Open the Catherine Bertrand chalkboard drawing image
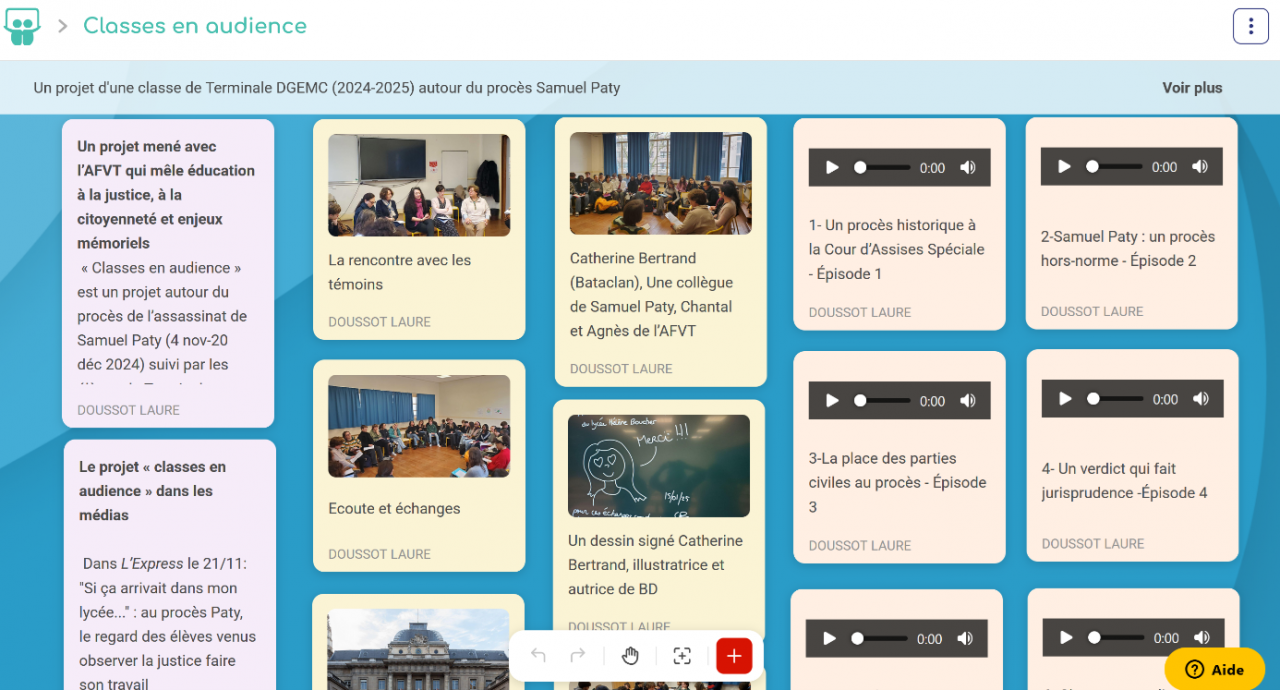The image size is (1280, 690). coord(658,466)
